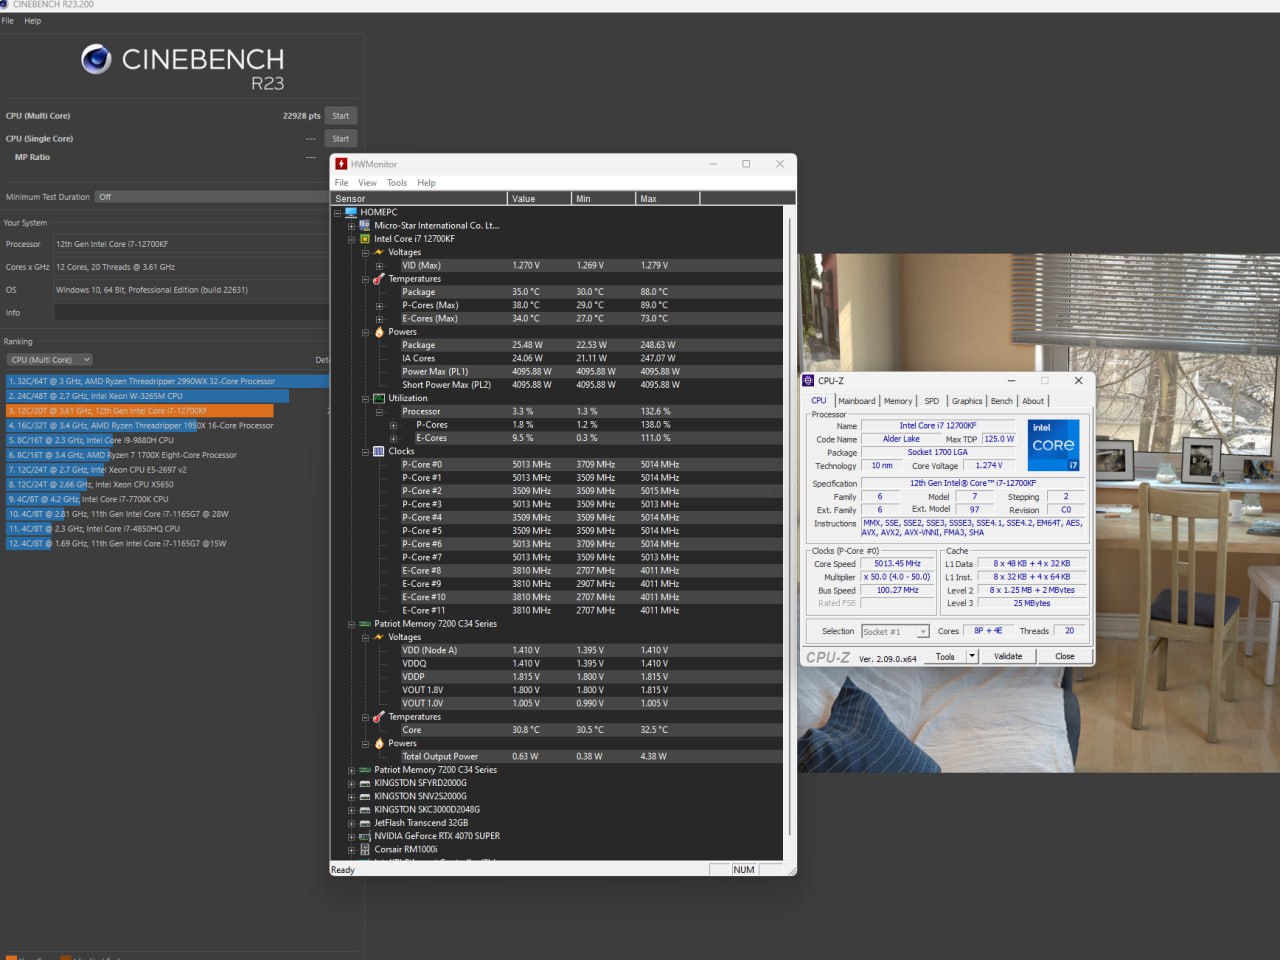Click the NVIDIA GeForce RTX 4070 SUPER card icon
The height and width of the screenshot is (960, 1280).
click(x=365, y=836)
